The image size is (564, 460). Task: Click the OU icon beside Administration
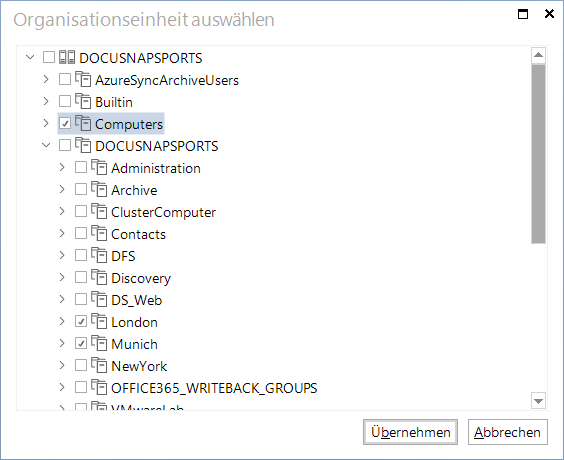[99, 168]
